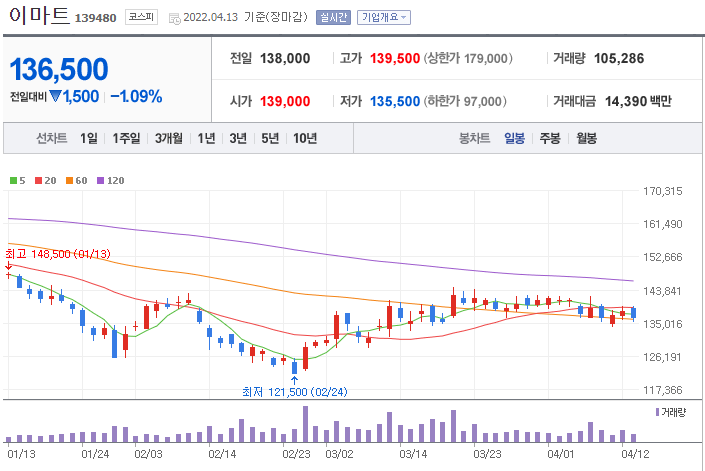
Task: Click the 상한가 179,000 text
Action: [468, 58]
